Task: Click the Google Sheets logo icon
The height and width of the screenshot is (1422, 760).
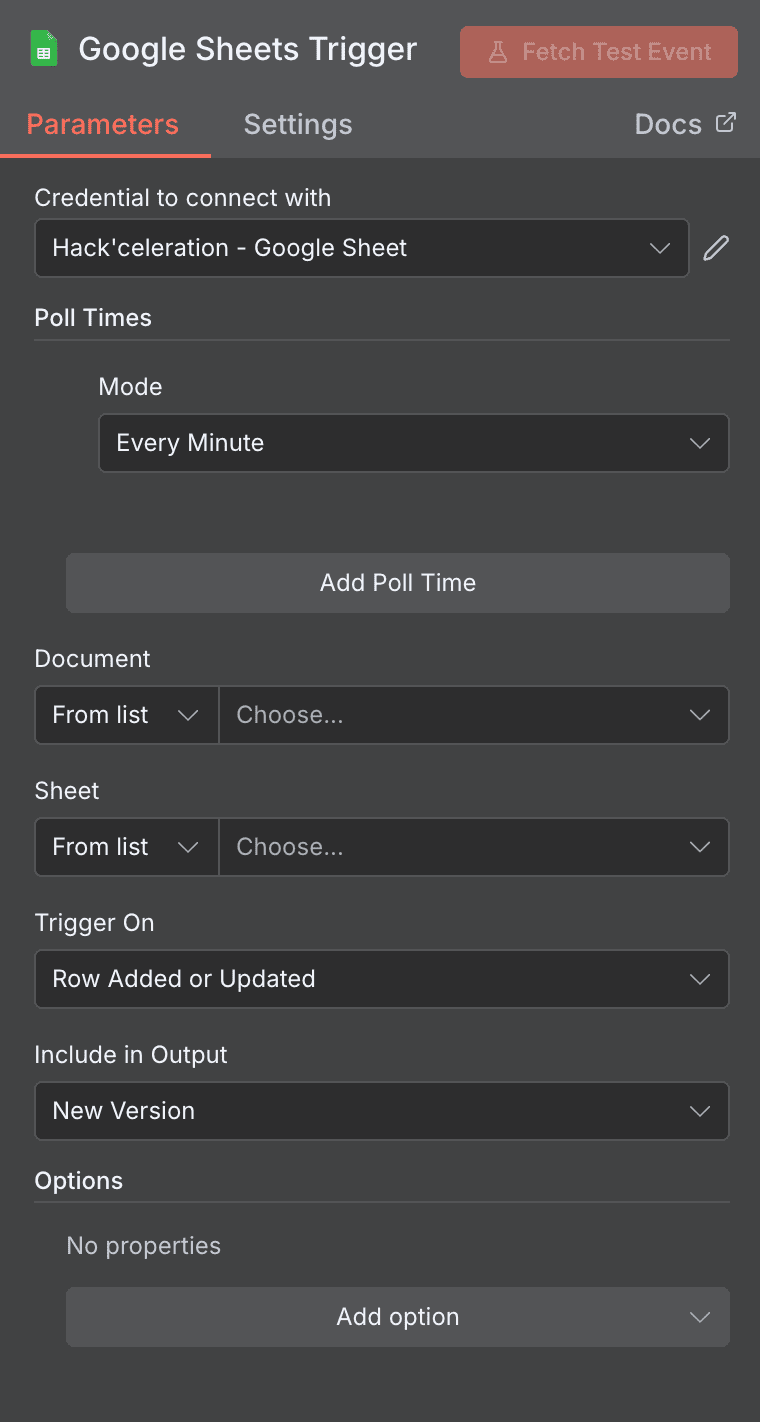Action: (x=47, y=48)
